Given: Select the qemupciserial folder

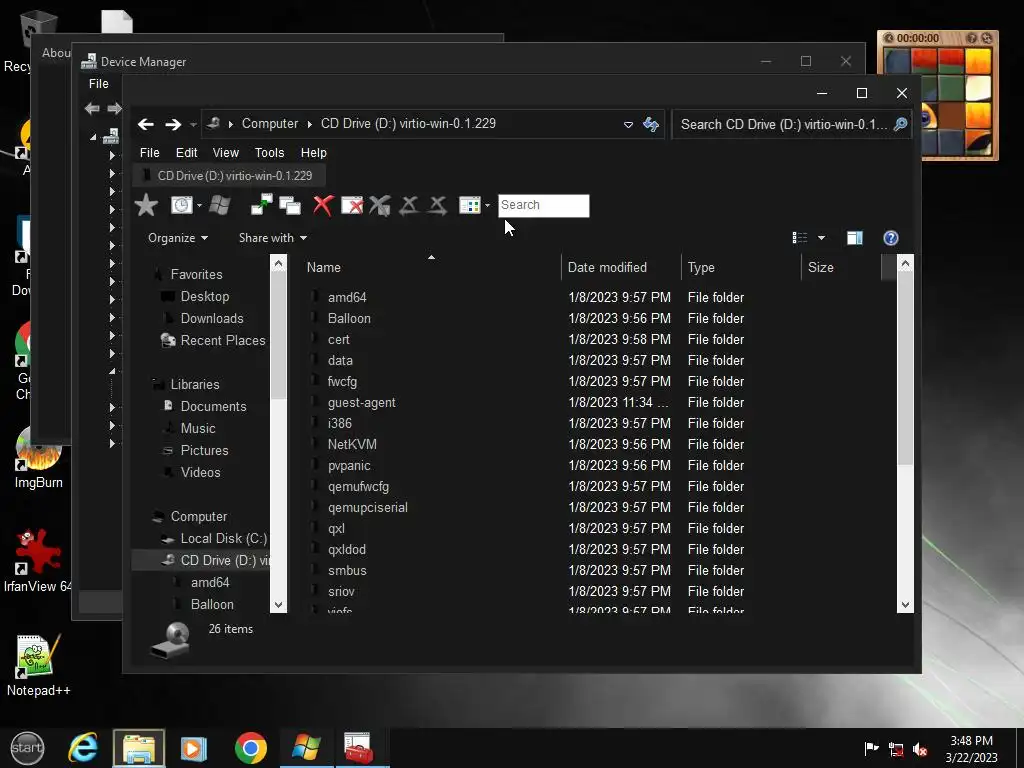Looking at the screenshot, I should coord(368,507).
